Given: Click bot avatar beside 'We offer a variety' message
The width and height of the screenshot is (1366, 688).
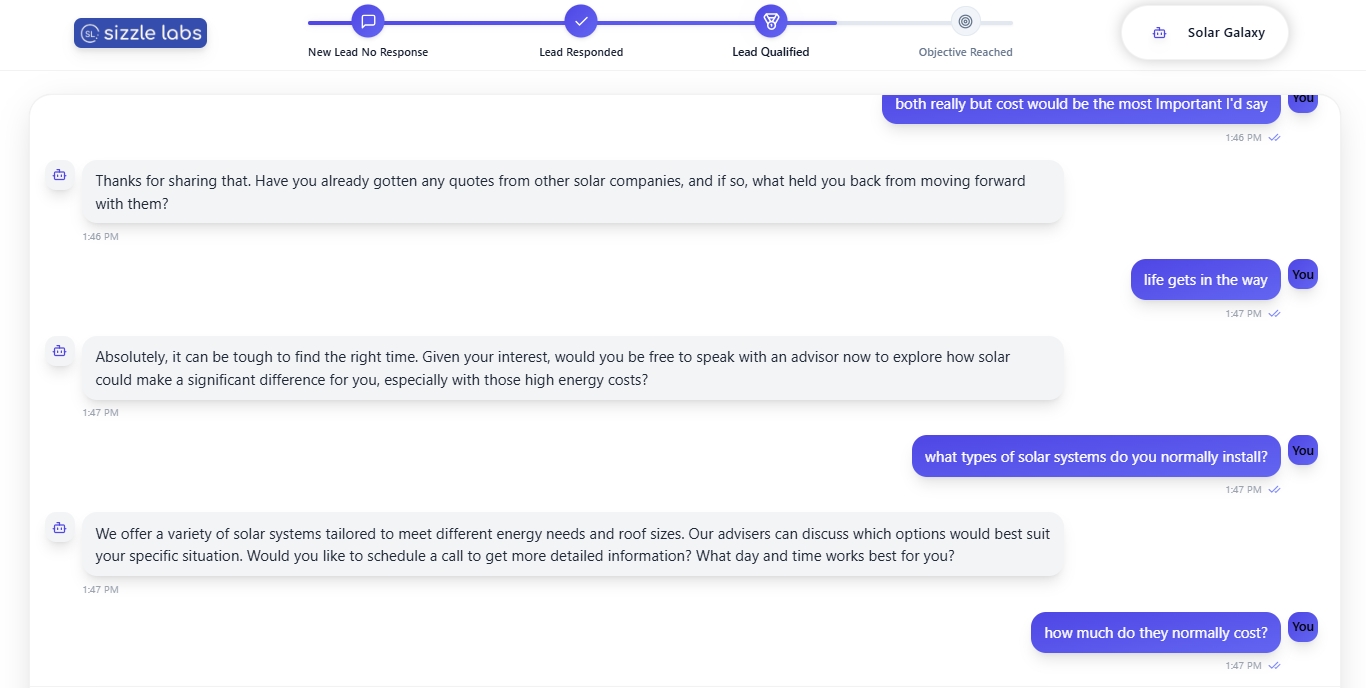Looking at the screenshot, I should (59, 527).
